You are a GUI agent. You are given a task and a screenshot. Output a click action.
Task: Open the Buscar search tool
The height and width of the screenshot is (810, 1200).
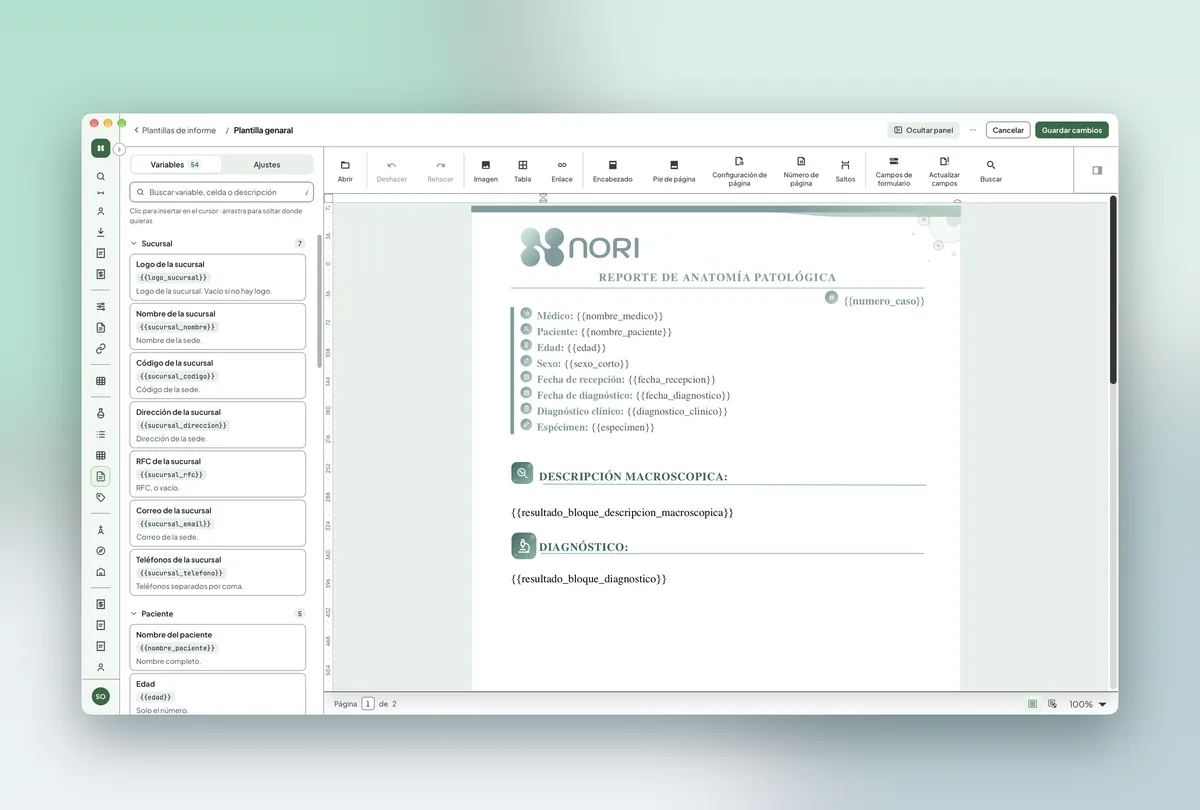[x=991, y=171]
